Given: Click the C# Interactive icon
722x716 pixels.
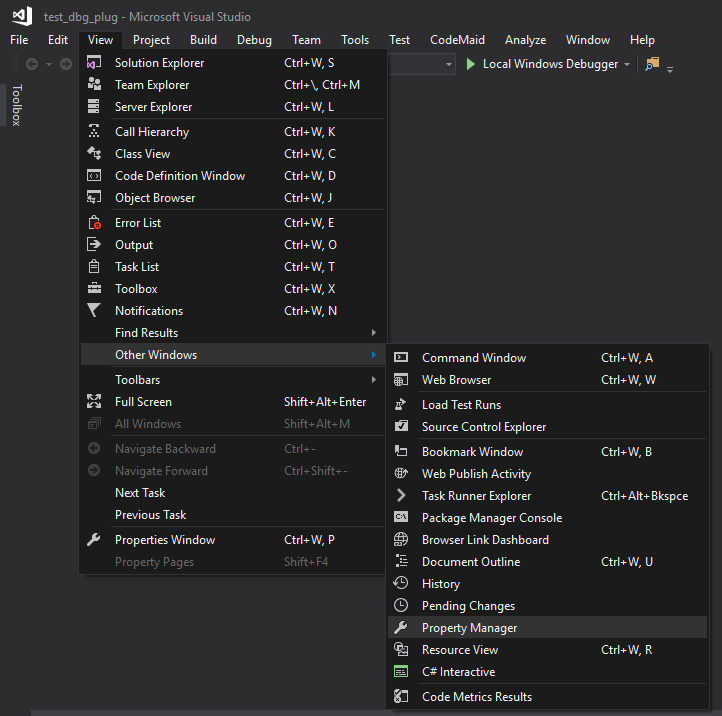Looking at the screenshot, I should coord(401,672).
